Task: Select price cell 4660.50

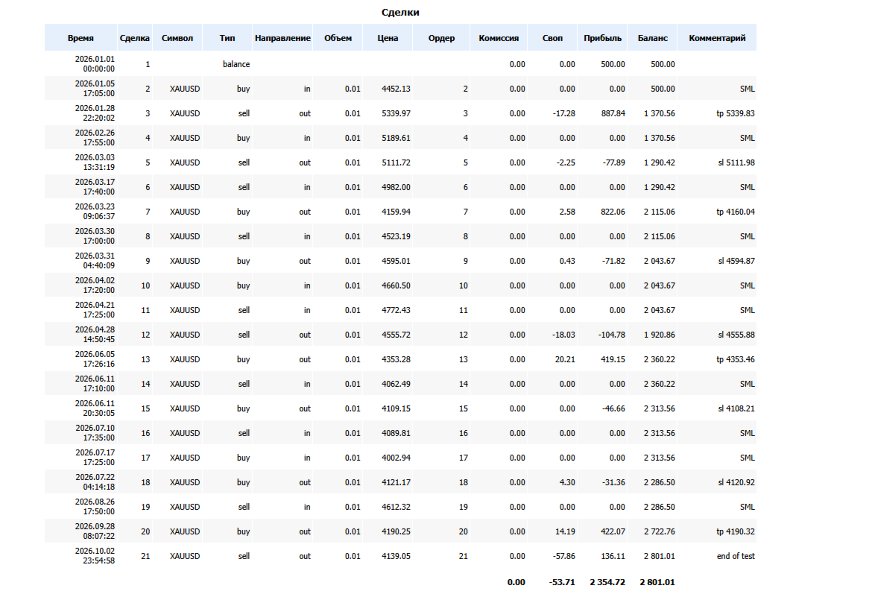Action: pos(396,285)
